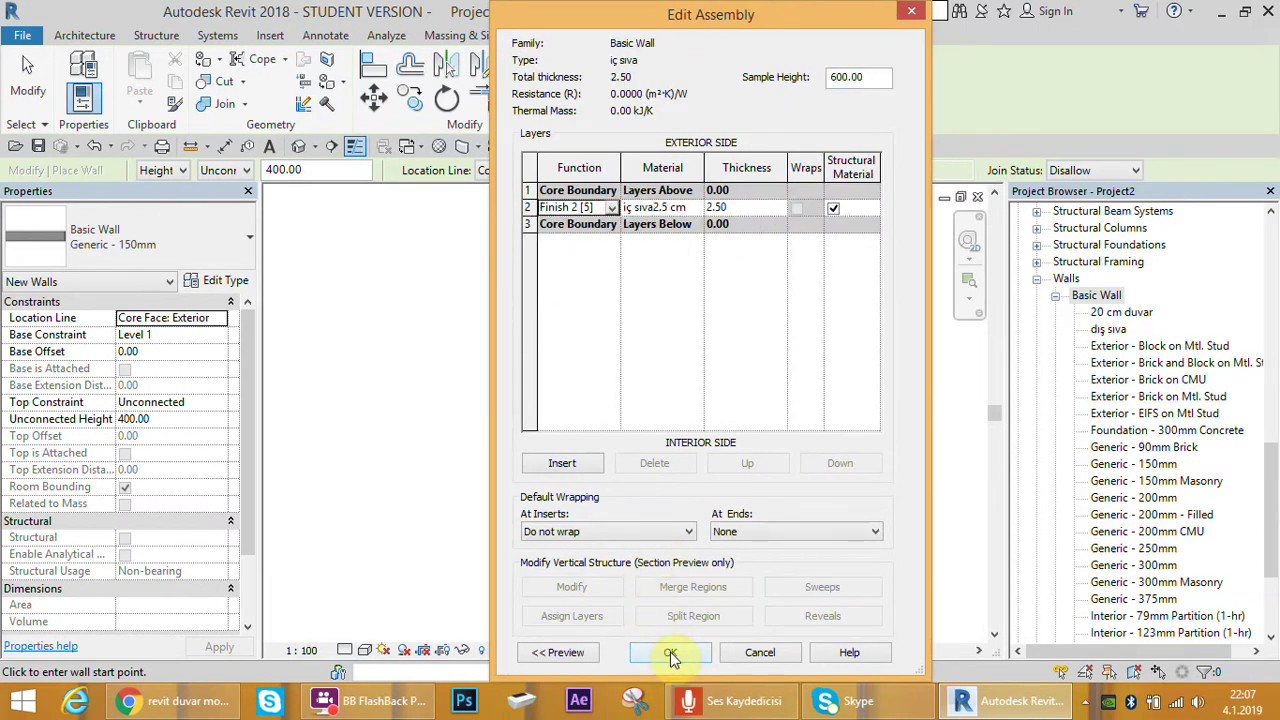Click the Open folder quick access icon
This screenshot has height=720, width=1280.
click(16, 146)
